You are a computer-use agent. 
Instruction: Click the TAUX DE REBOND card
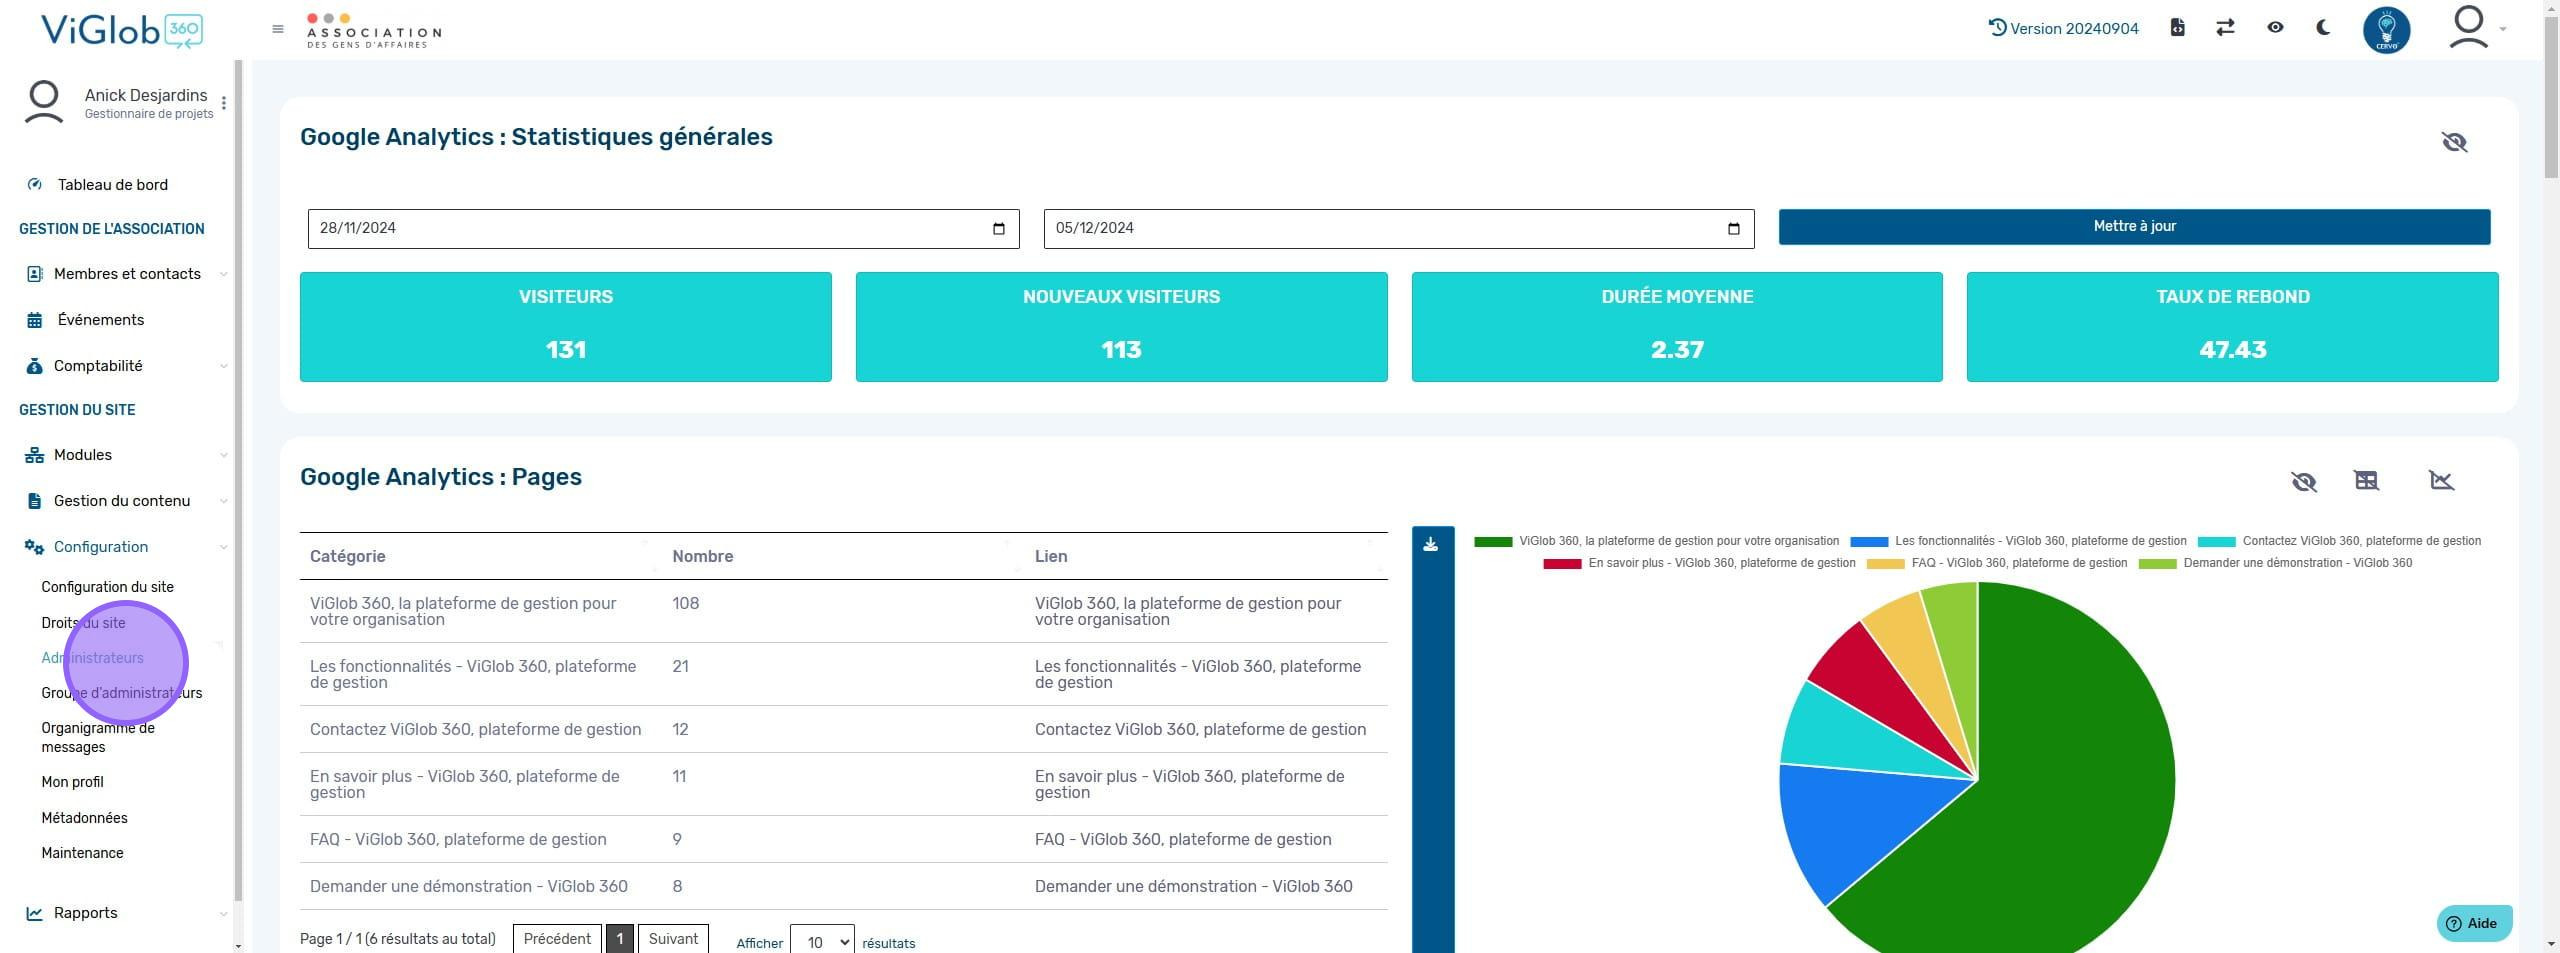[2232, 327]
